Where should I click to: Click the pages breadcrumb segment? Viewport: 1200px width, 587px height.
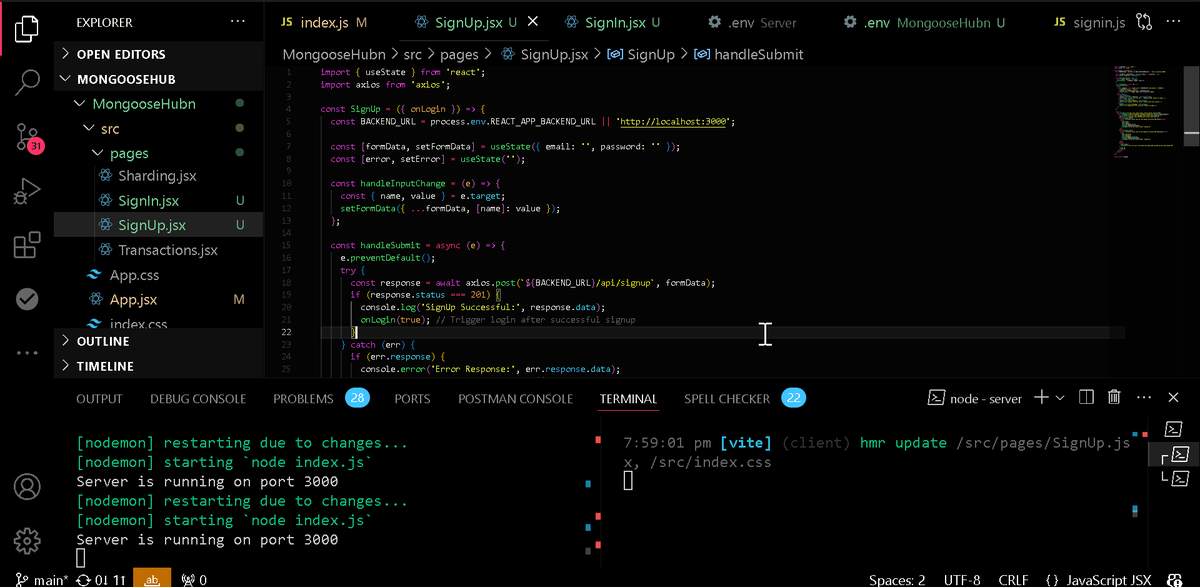459,54
